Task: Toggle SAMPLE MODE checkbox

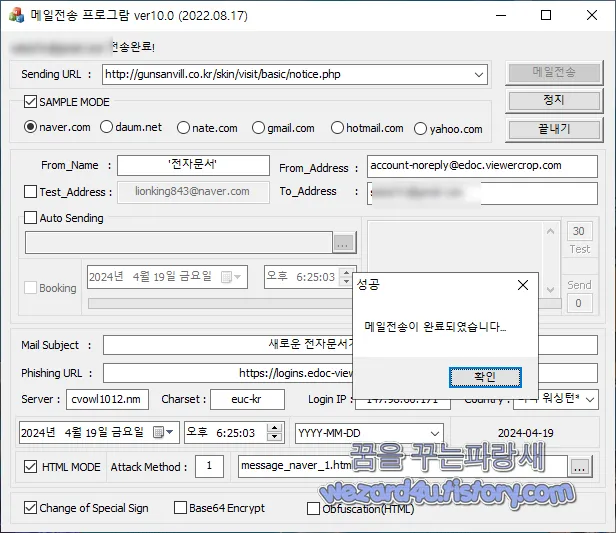Action: click(x=30, y=102)
